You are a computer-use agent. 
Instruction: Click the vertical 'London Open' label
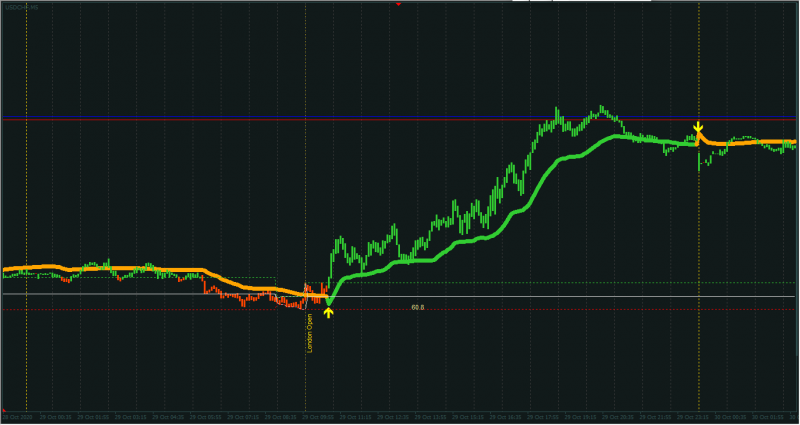coord(309,333)
